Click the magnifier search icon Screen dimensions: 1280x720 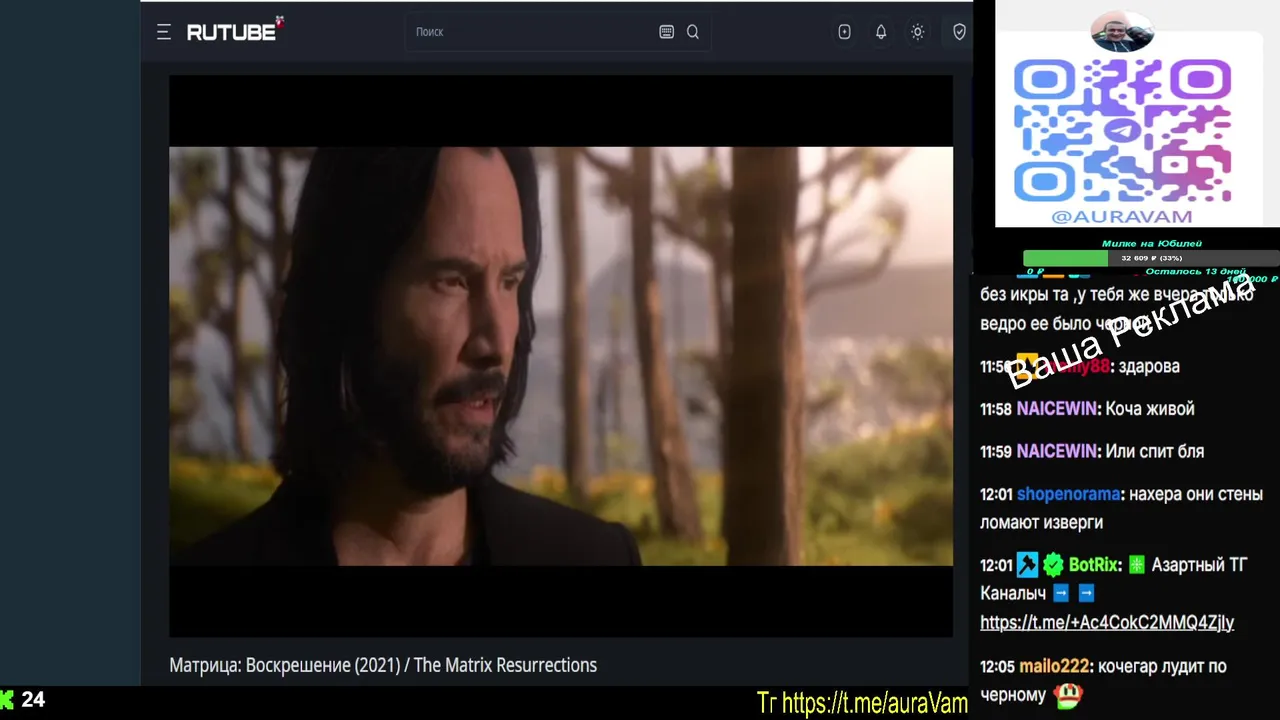693,32
